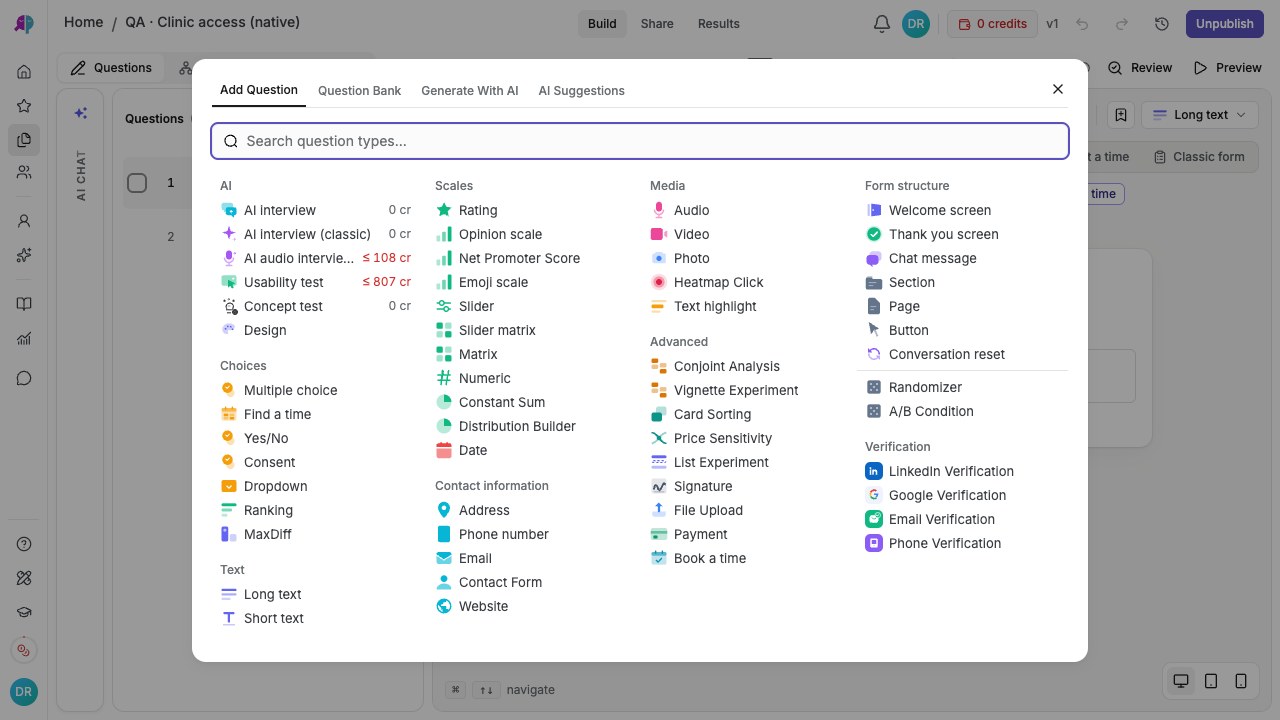Open the Long text type dropdown
Viewport: 1280px width, 720px height.
coord(1200,115)
